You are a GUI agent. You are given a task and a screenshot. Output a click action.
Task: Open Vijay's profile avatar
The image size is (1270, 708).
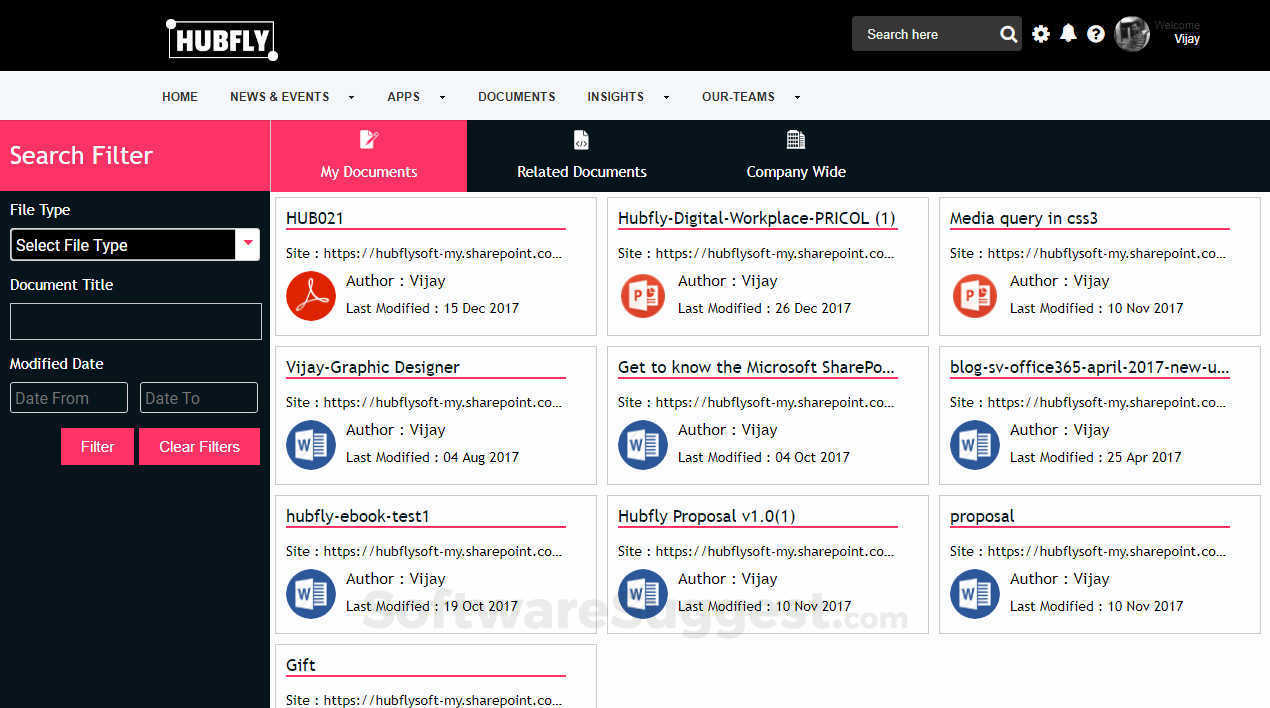click(1131, 33)
